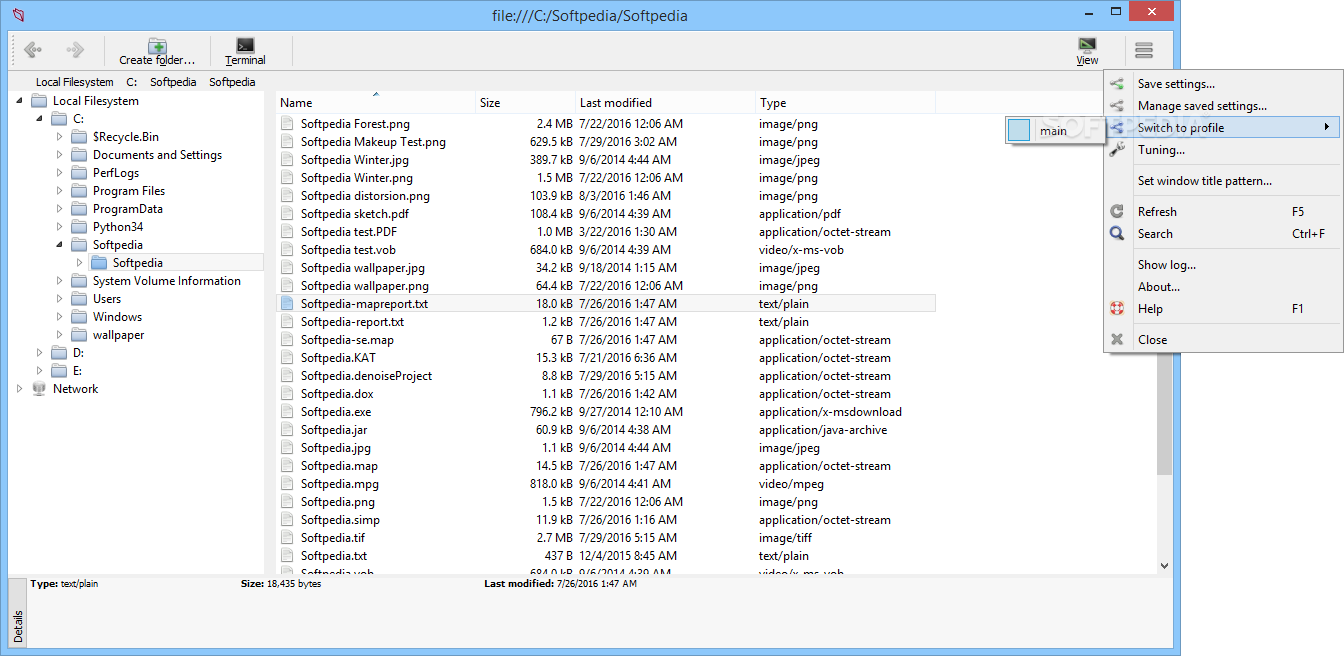Screen dimensions: 1344x656
Task: Click the Refresh icon in menu
Action: [x=1117, y=212]
